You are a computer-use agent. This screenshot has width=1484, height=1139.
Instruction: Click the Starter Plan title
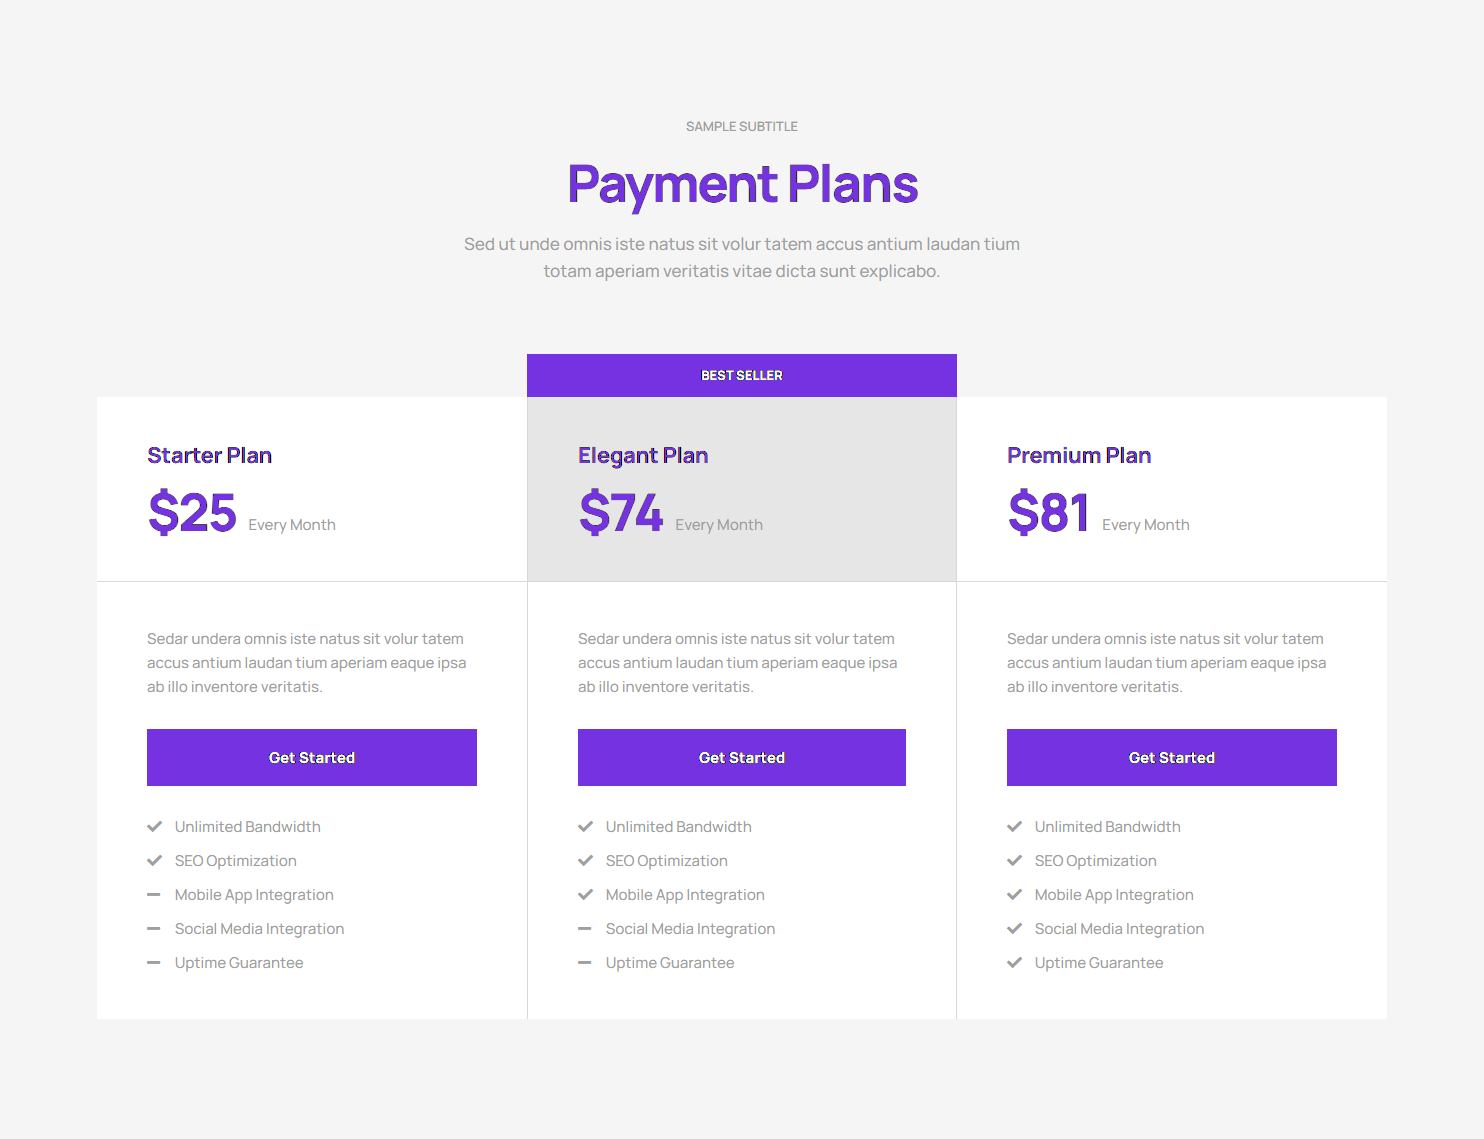pos(210,456)
